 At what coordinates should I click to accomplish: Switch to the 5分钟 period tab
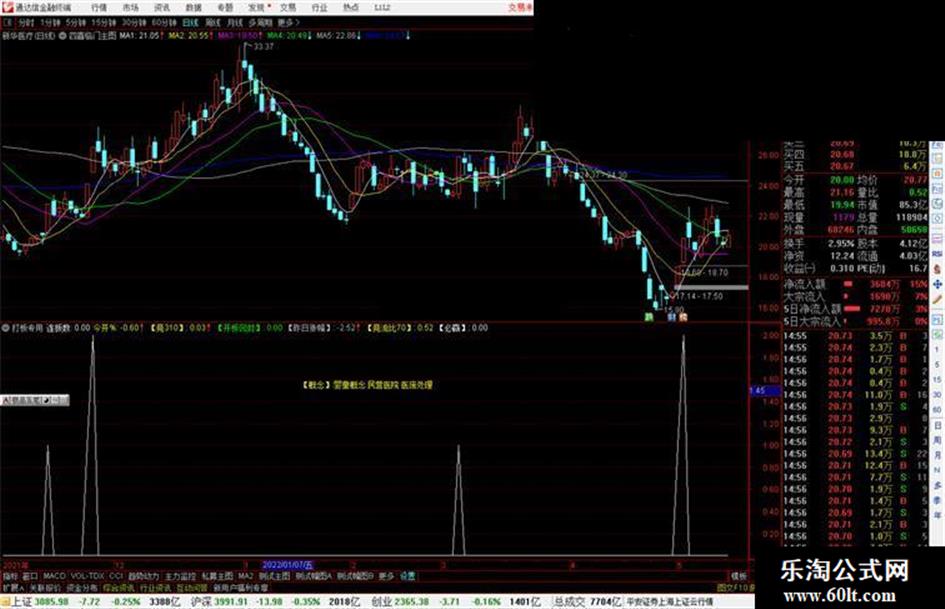(x=76, y=23)
